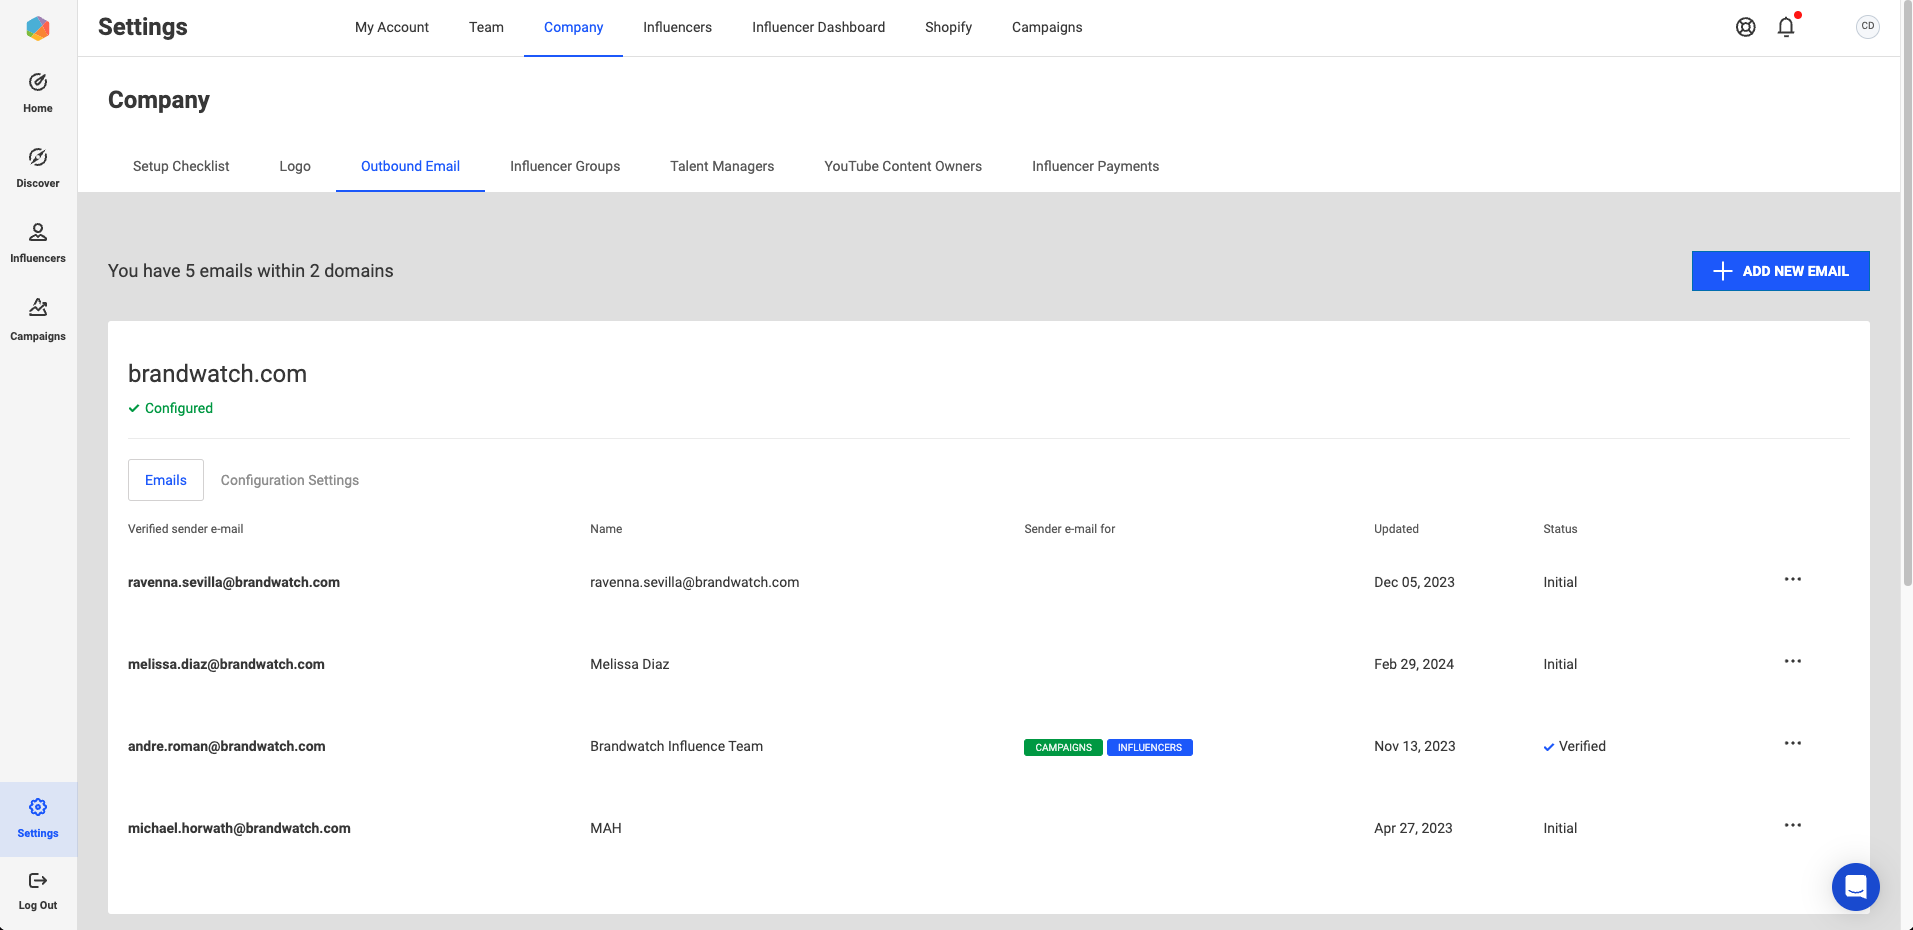Select the Configuration Settings tab
This screenshot has height=930, width=1913.
tap(289, 480)
